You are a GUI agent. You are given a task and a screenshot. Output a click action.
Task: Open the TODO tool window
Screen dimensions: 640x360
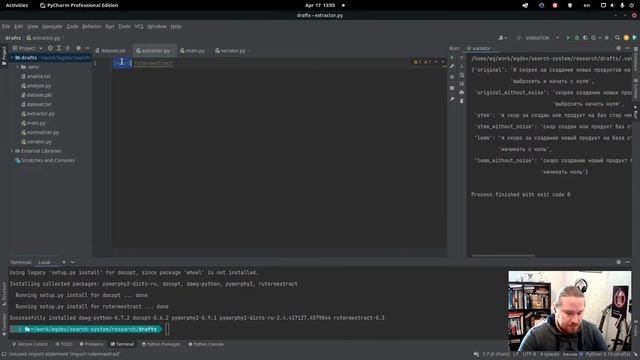click(64, 344)
